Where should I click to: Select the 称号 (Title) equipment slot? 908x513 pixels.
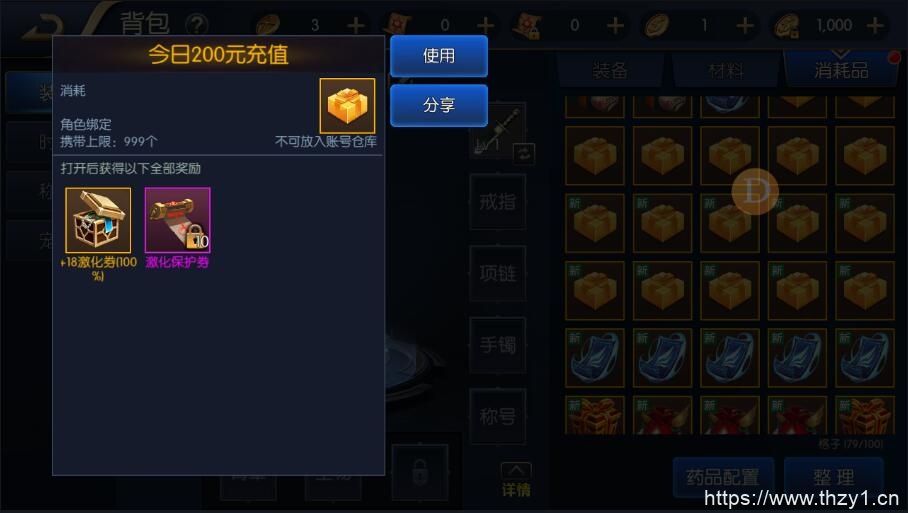497,416
